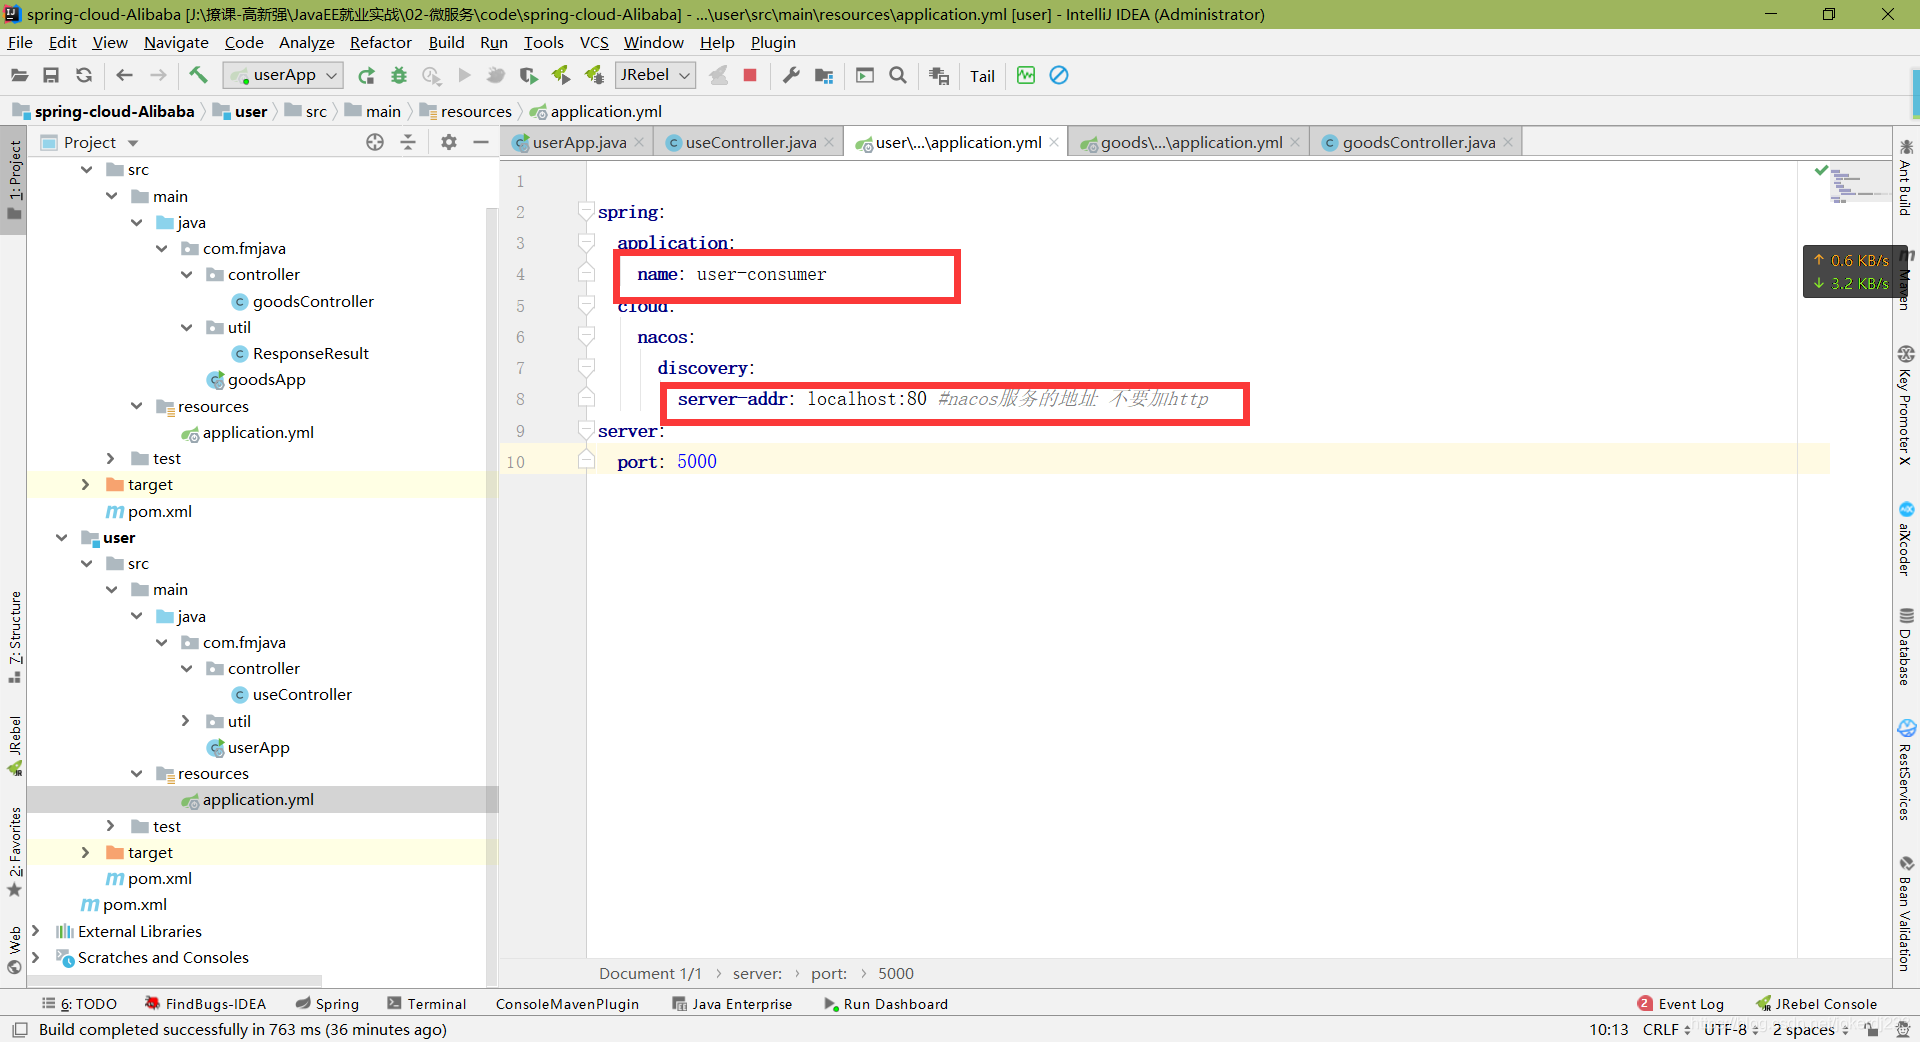Image resolution: width=1920 pixels, height=1042 pixels.
Task: Open the Database side panel
Action: click(1906, 646)
